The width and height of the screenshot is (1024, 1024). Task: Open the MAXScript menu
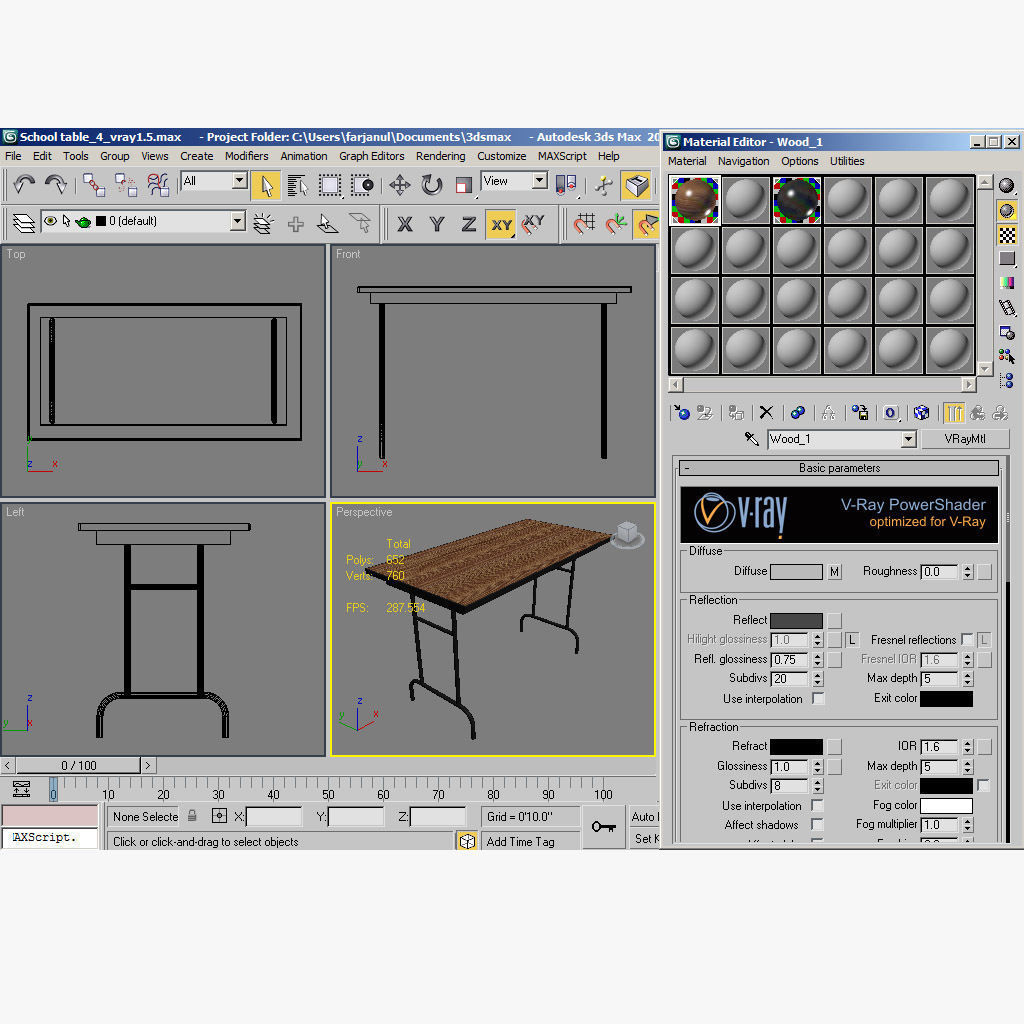[562, 156]
